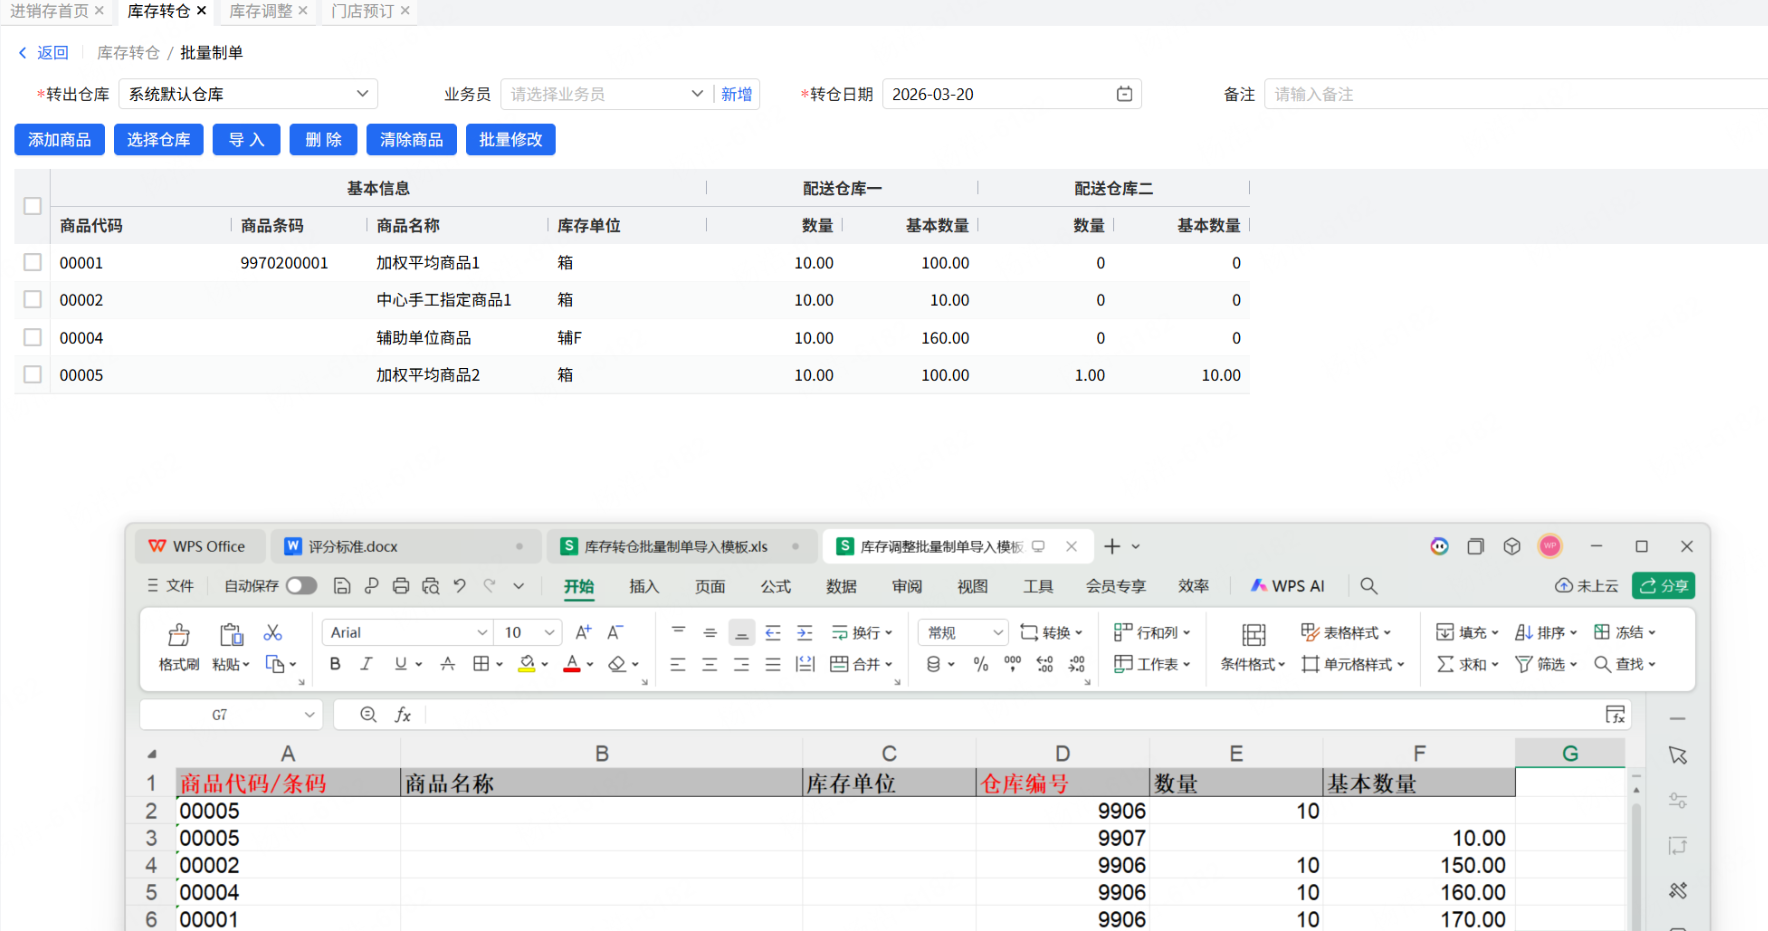Switch to the 插入 ribbon tab
The image size is (1768, 931).
[644, 586]
